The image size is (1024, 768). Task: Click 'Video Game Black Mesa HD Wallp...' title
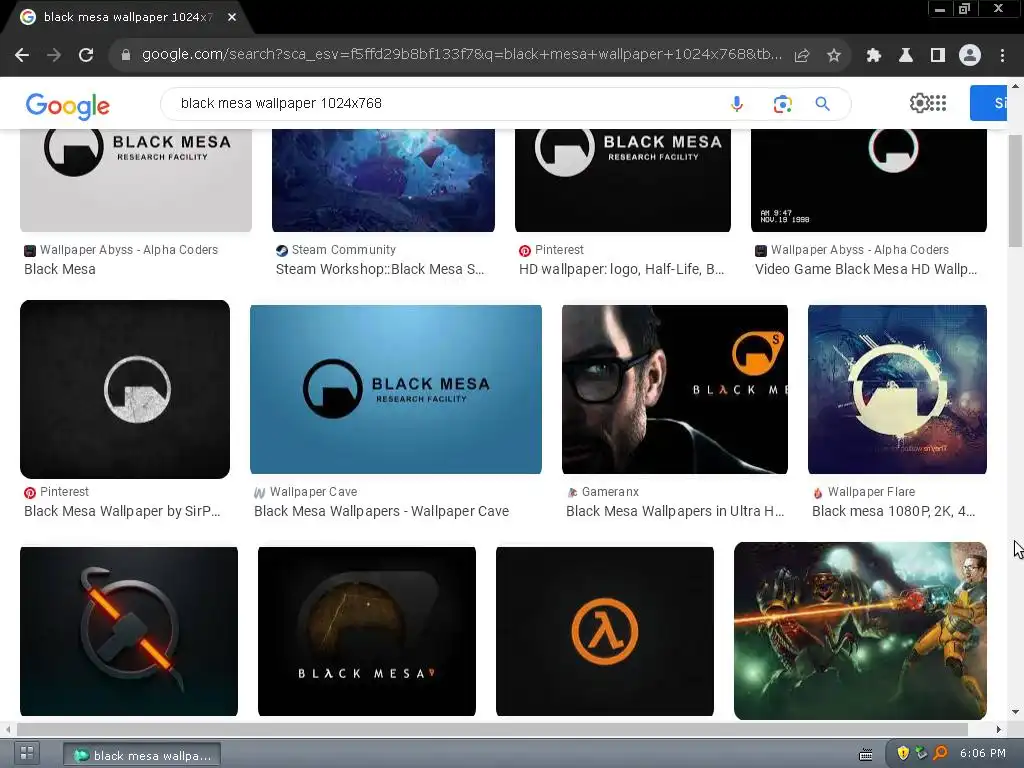point(866,269)
